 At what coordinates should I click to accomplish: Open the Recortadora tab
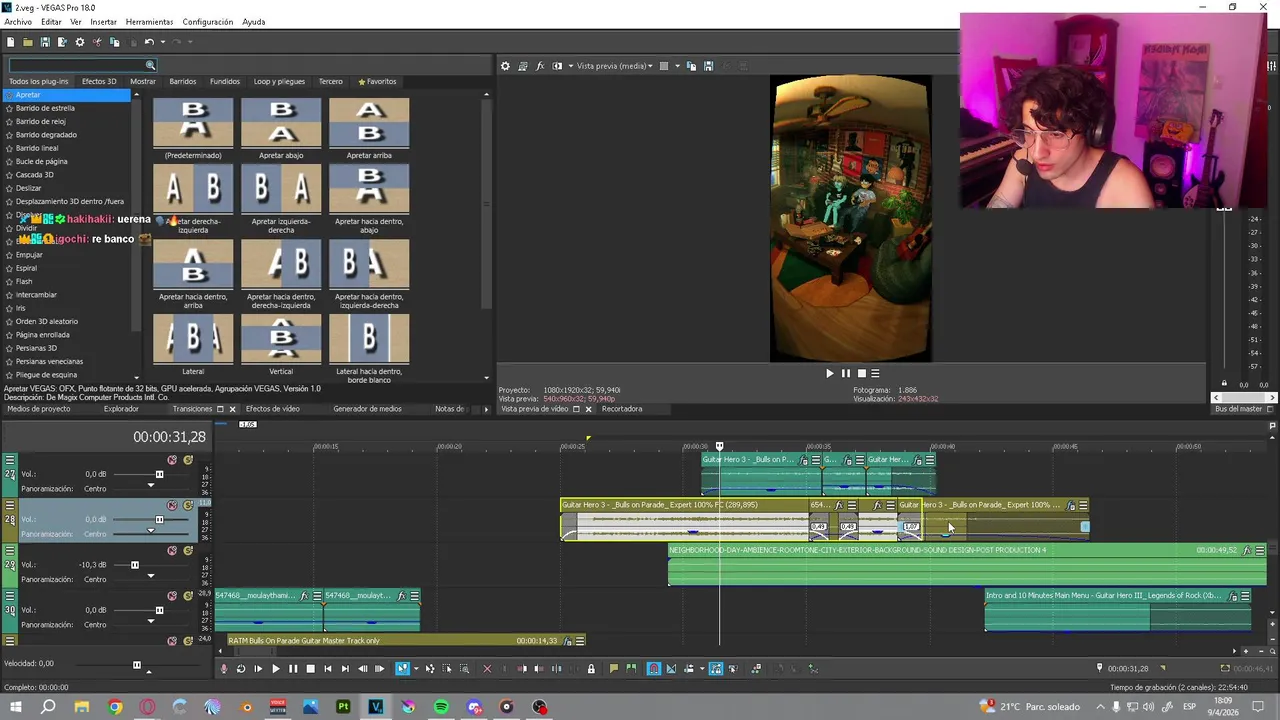coord(622,409)
